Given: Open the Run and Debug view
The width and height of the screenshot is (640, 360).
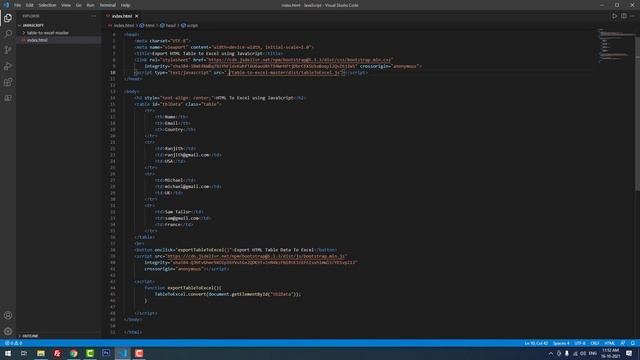Looking at the screenshot, I should point(8,66).
